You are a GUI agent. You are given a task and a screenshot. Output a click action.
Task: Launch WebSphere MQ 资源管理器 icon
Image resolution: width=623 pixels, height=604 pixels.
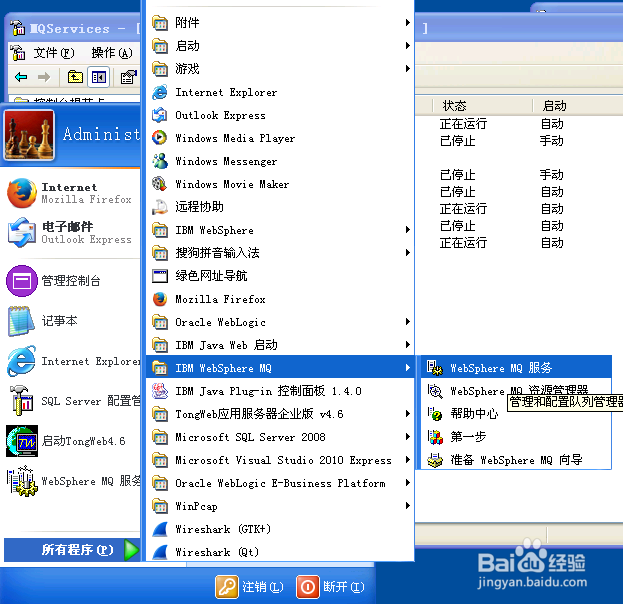(435, 391)
